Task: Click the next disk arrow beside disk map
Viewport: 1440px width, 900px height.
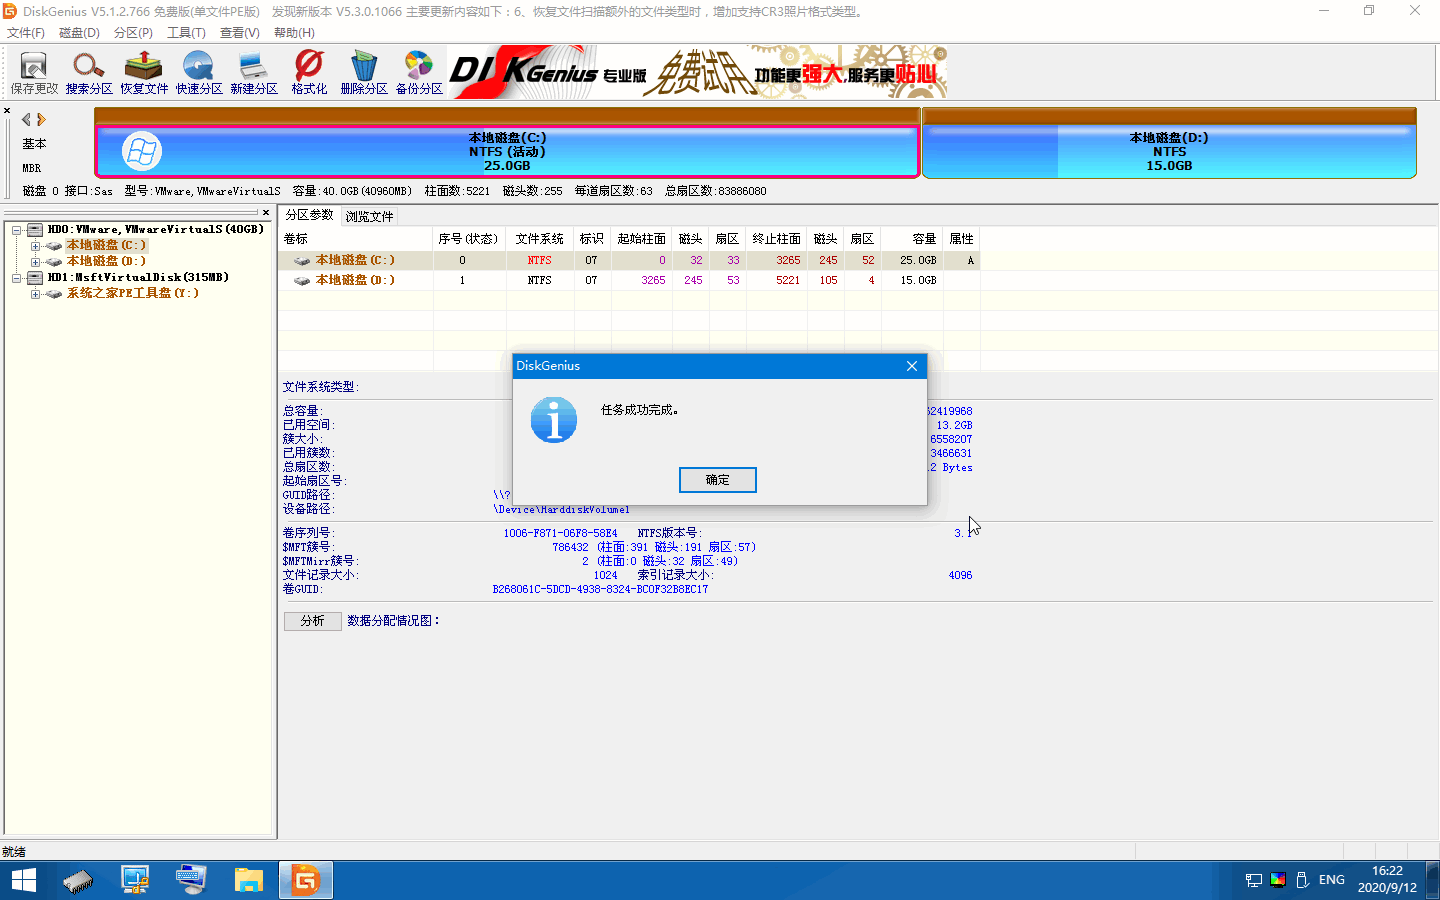Action: click(42, 119)
